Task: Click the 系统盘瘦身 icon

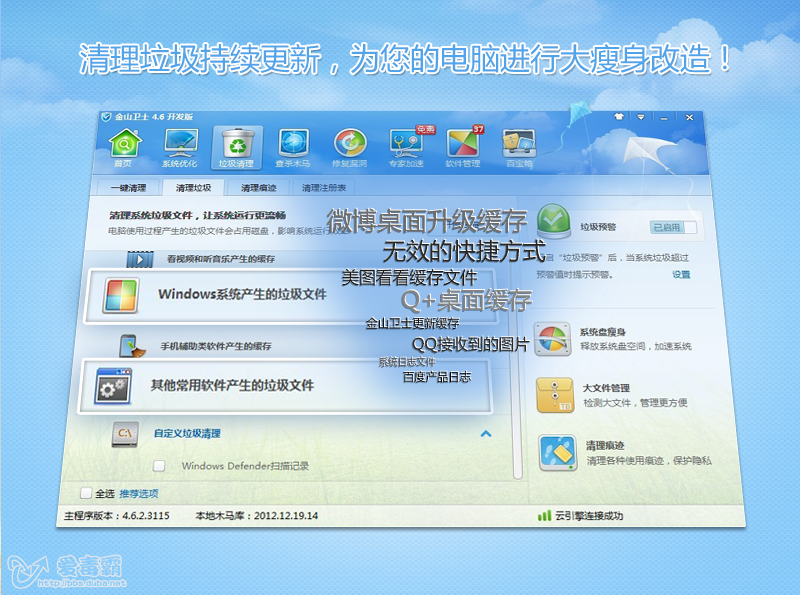Action: click(553, 339)
